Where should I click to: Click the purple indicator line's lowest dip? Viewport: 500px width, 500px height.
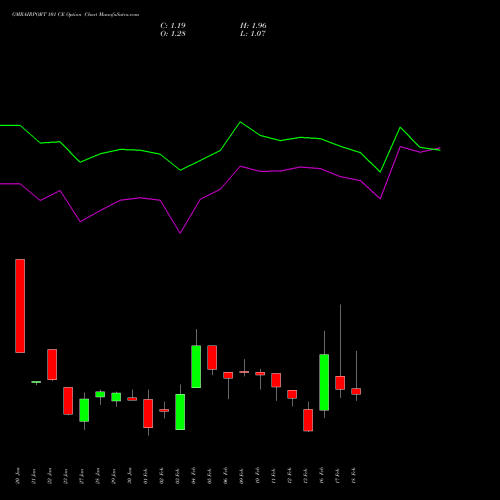(180, 233)
